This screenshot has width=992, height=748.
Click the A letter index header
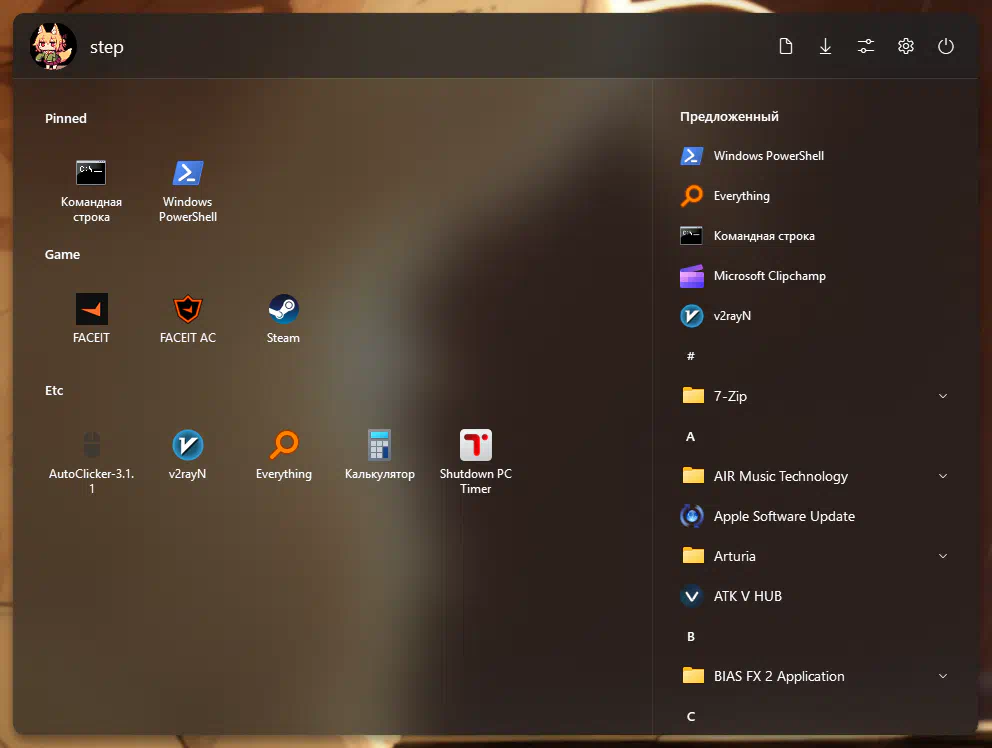691,437
